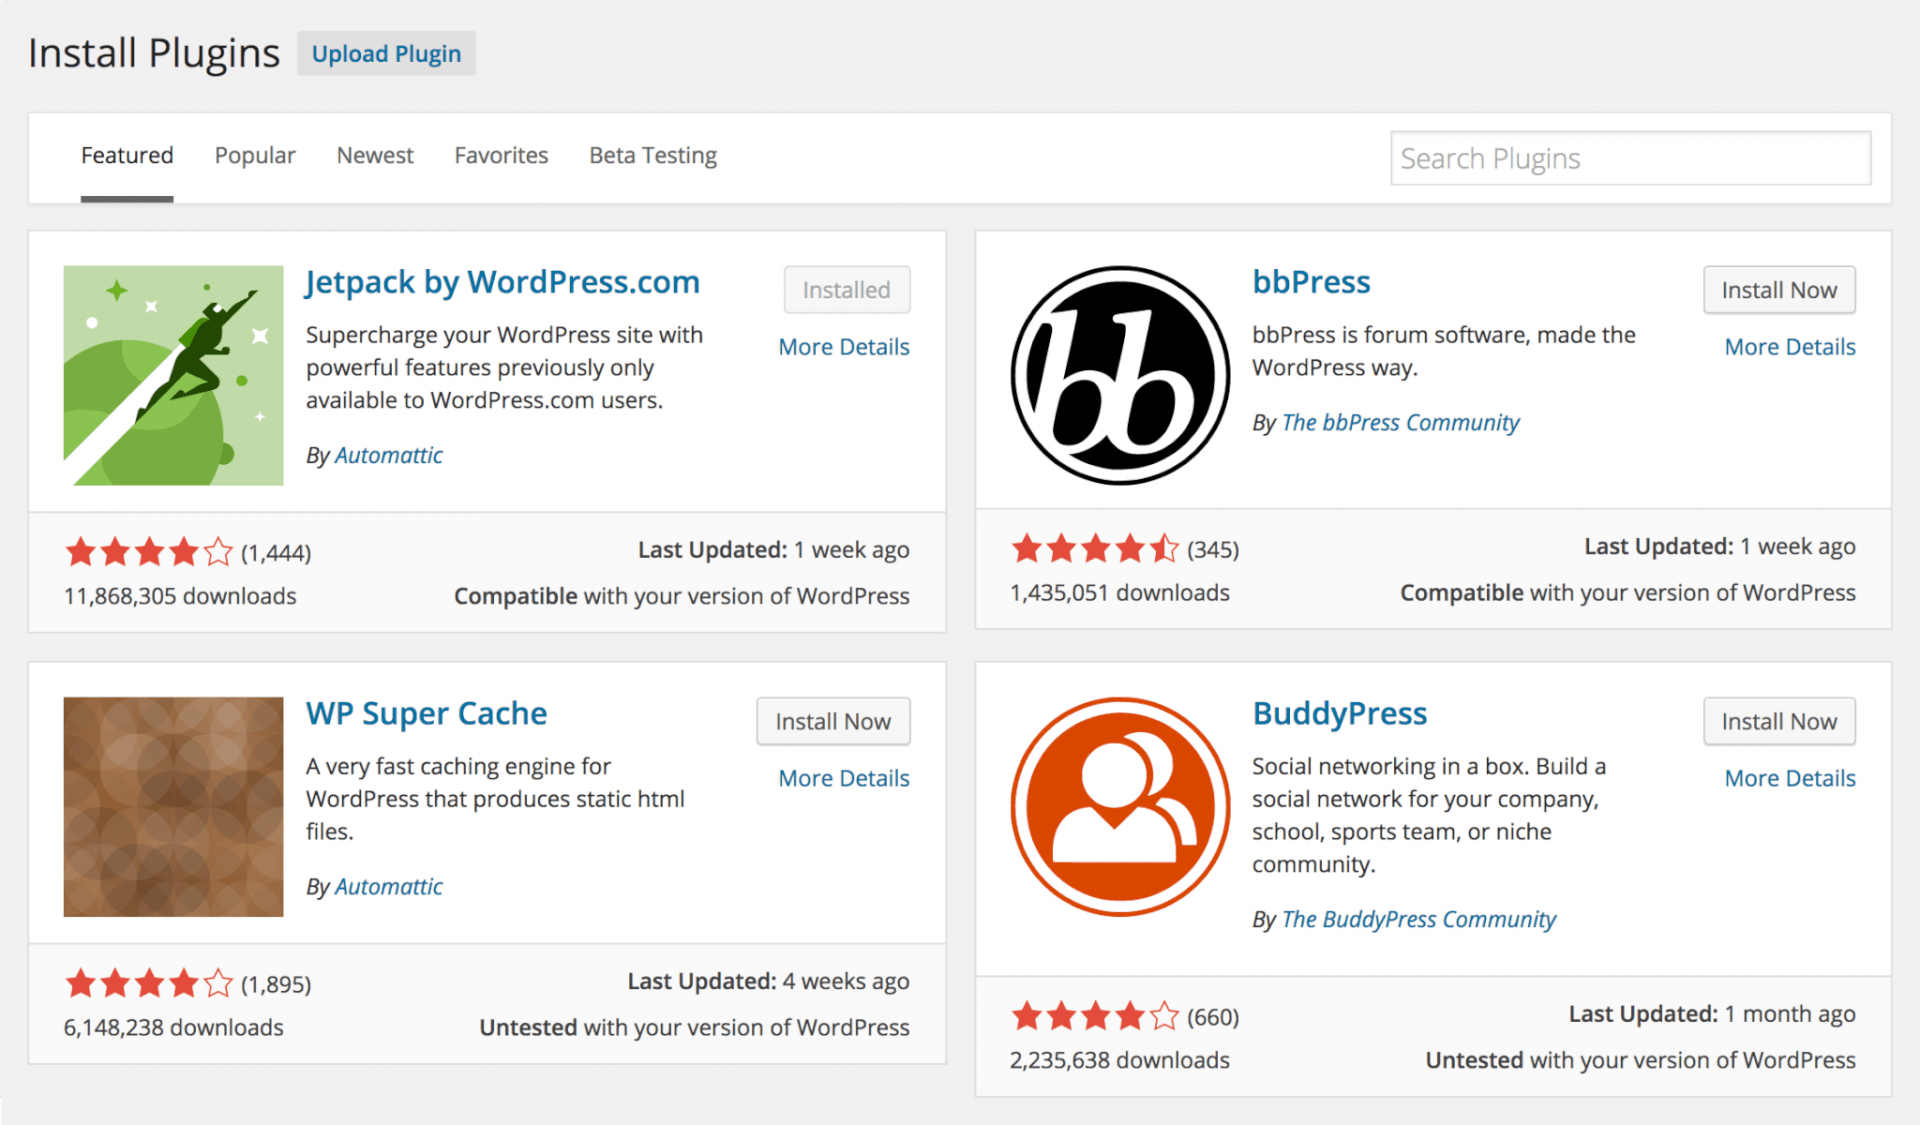Click the Upload Plugin button
1920x1125 pixels.
click(x=386, y=54)
